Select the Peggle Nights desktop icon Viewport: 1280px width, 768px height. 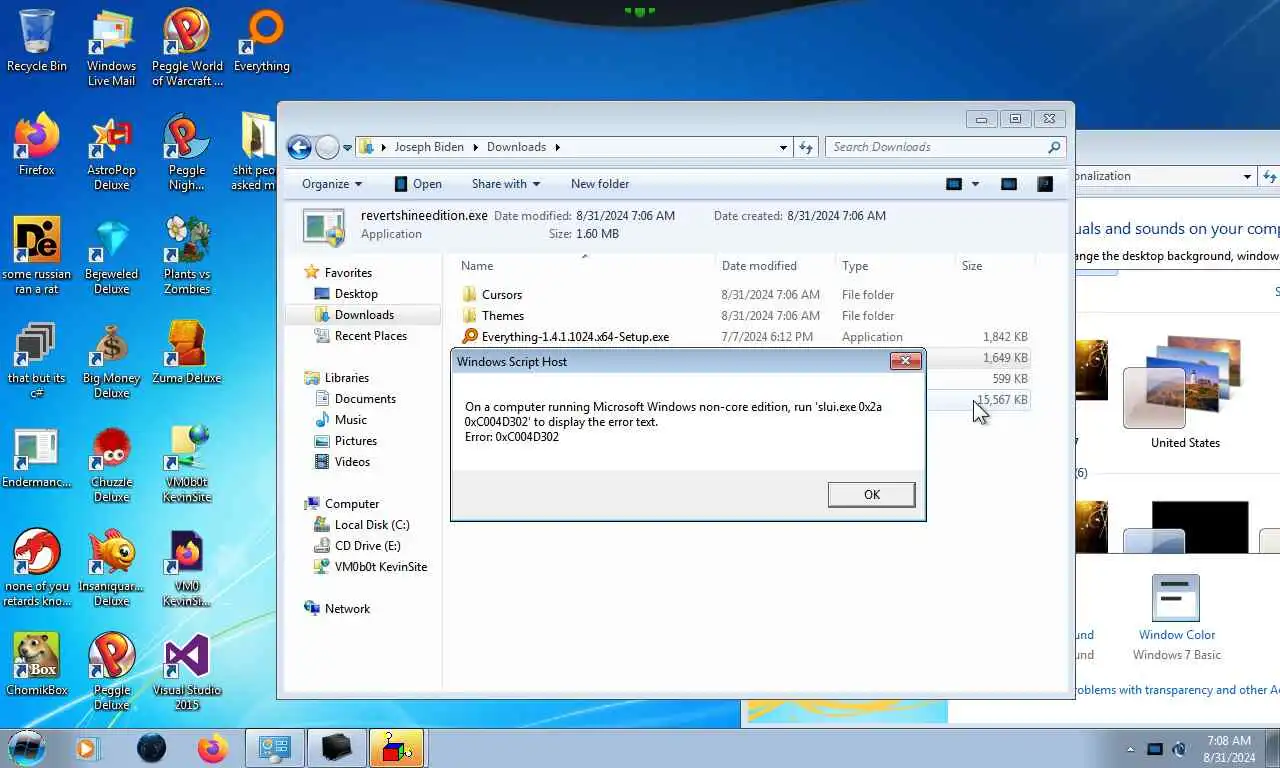(x=187, y=152)
